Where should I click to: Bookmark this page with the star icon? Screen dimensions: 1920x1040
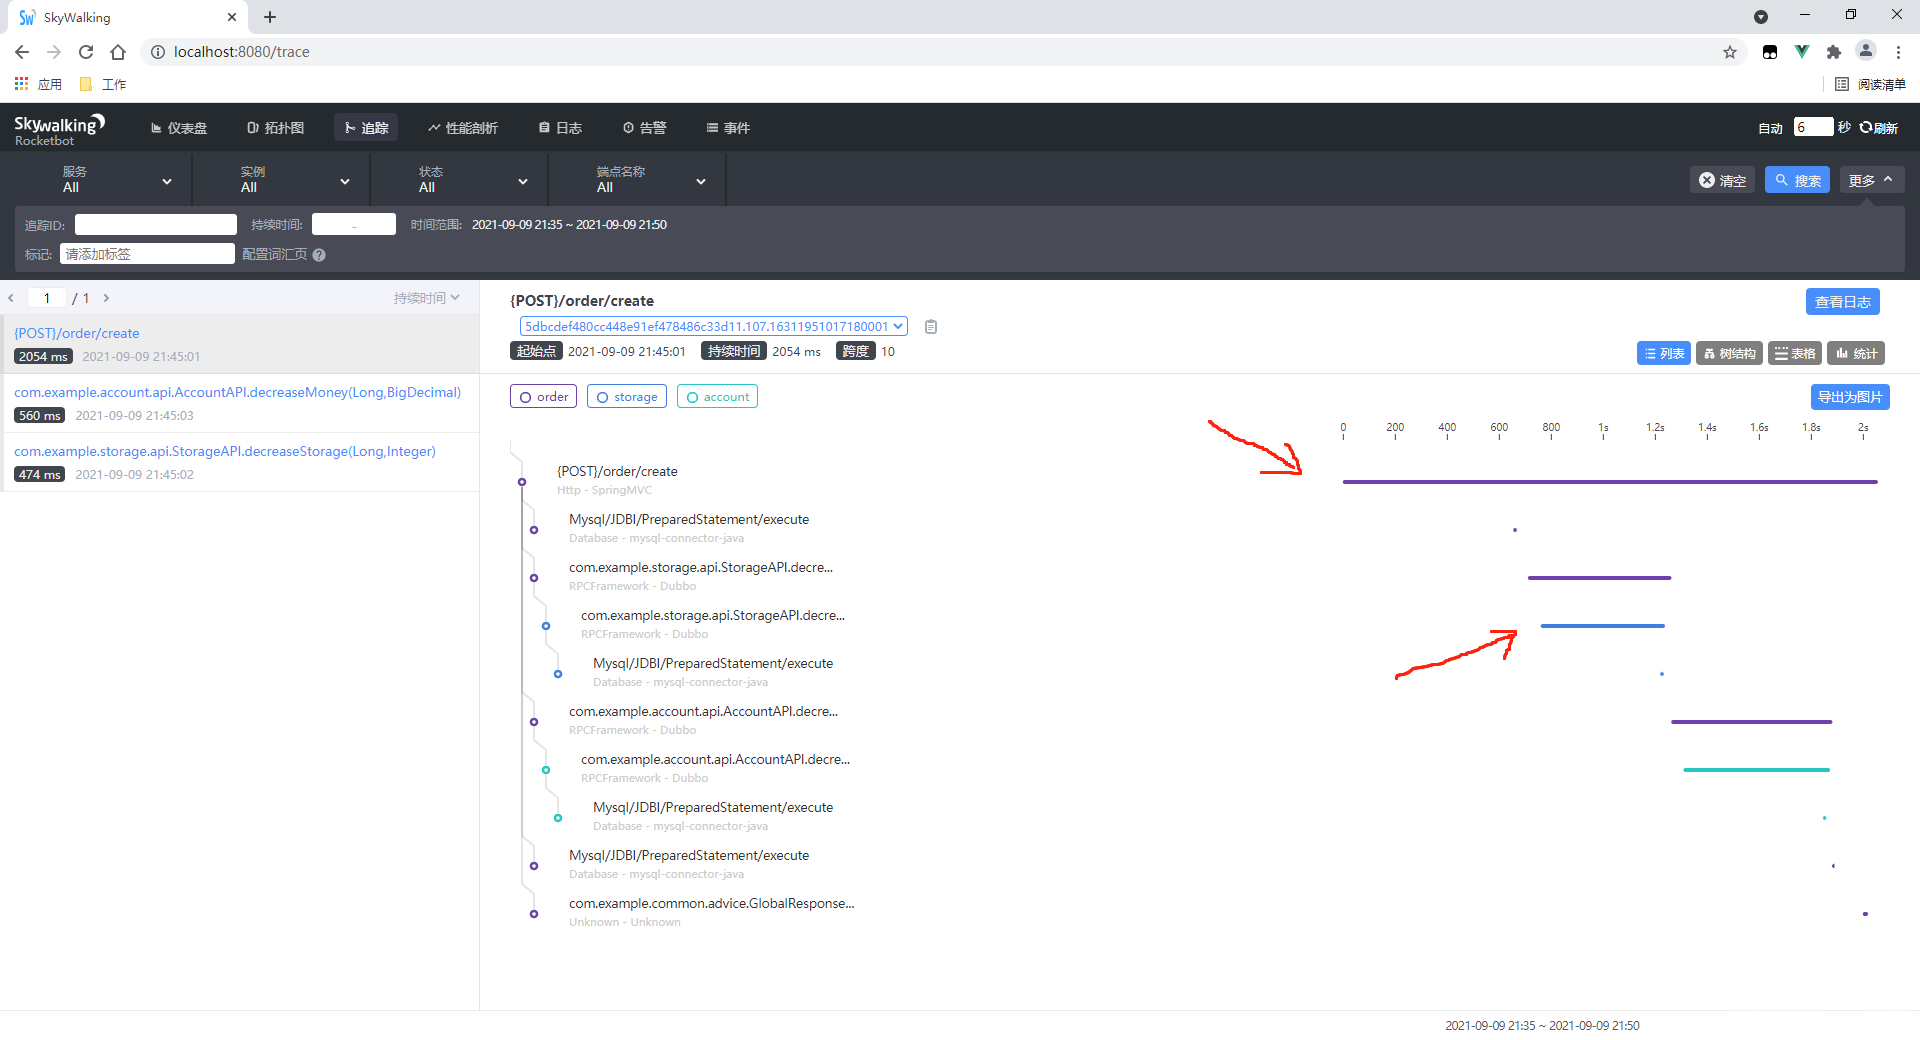pyautogui.click(x=1730, y=52)
